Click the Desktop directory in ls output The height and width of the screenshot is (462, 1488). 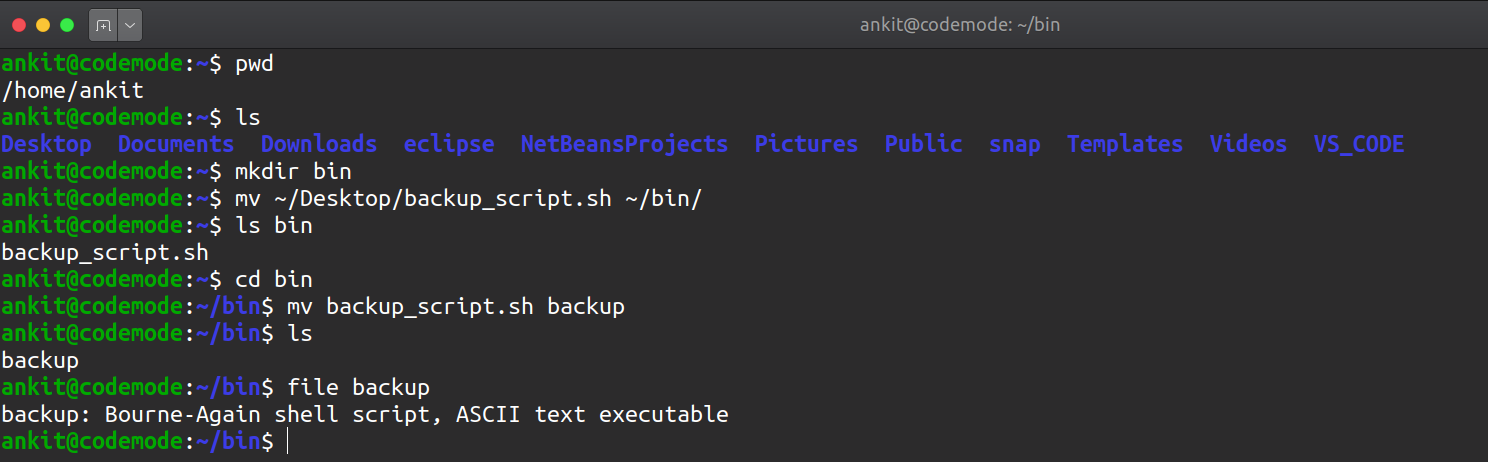coord(46,144)
